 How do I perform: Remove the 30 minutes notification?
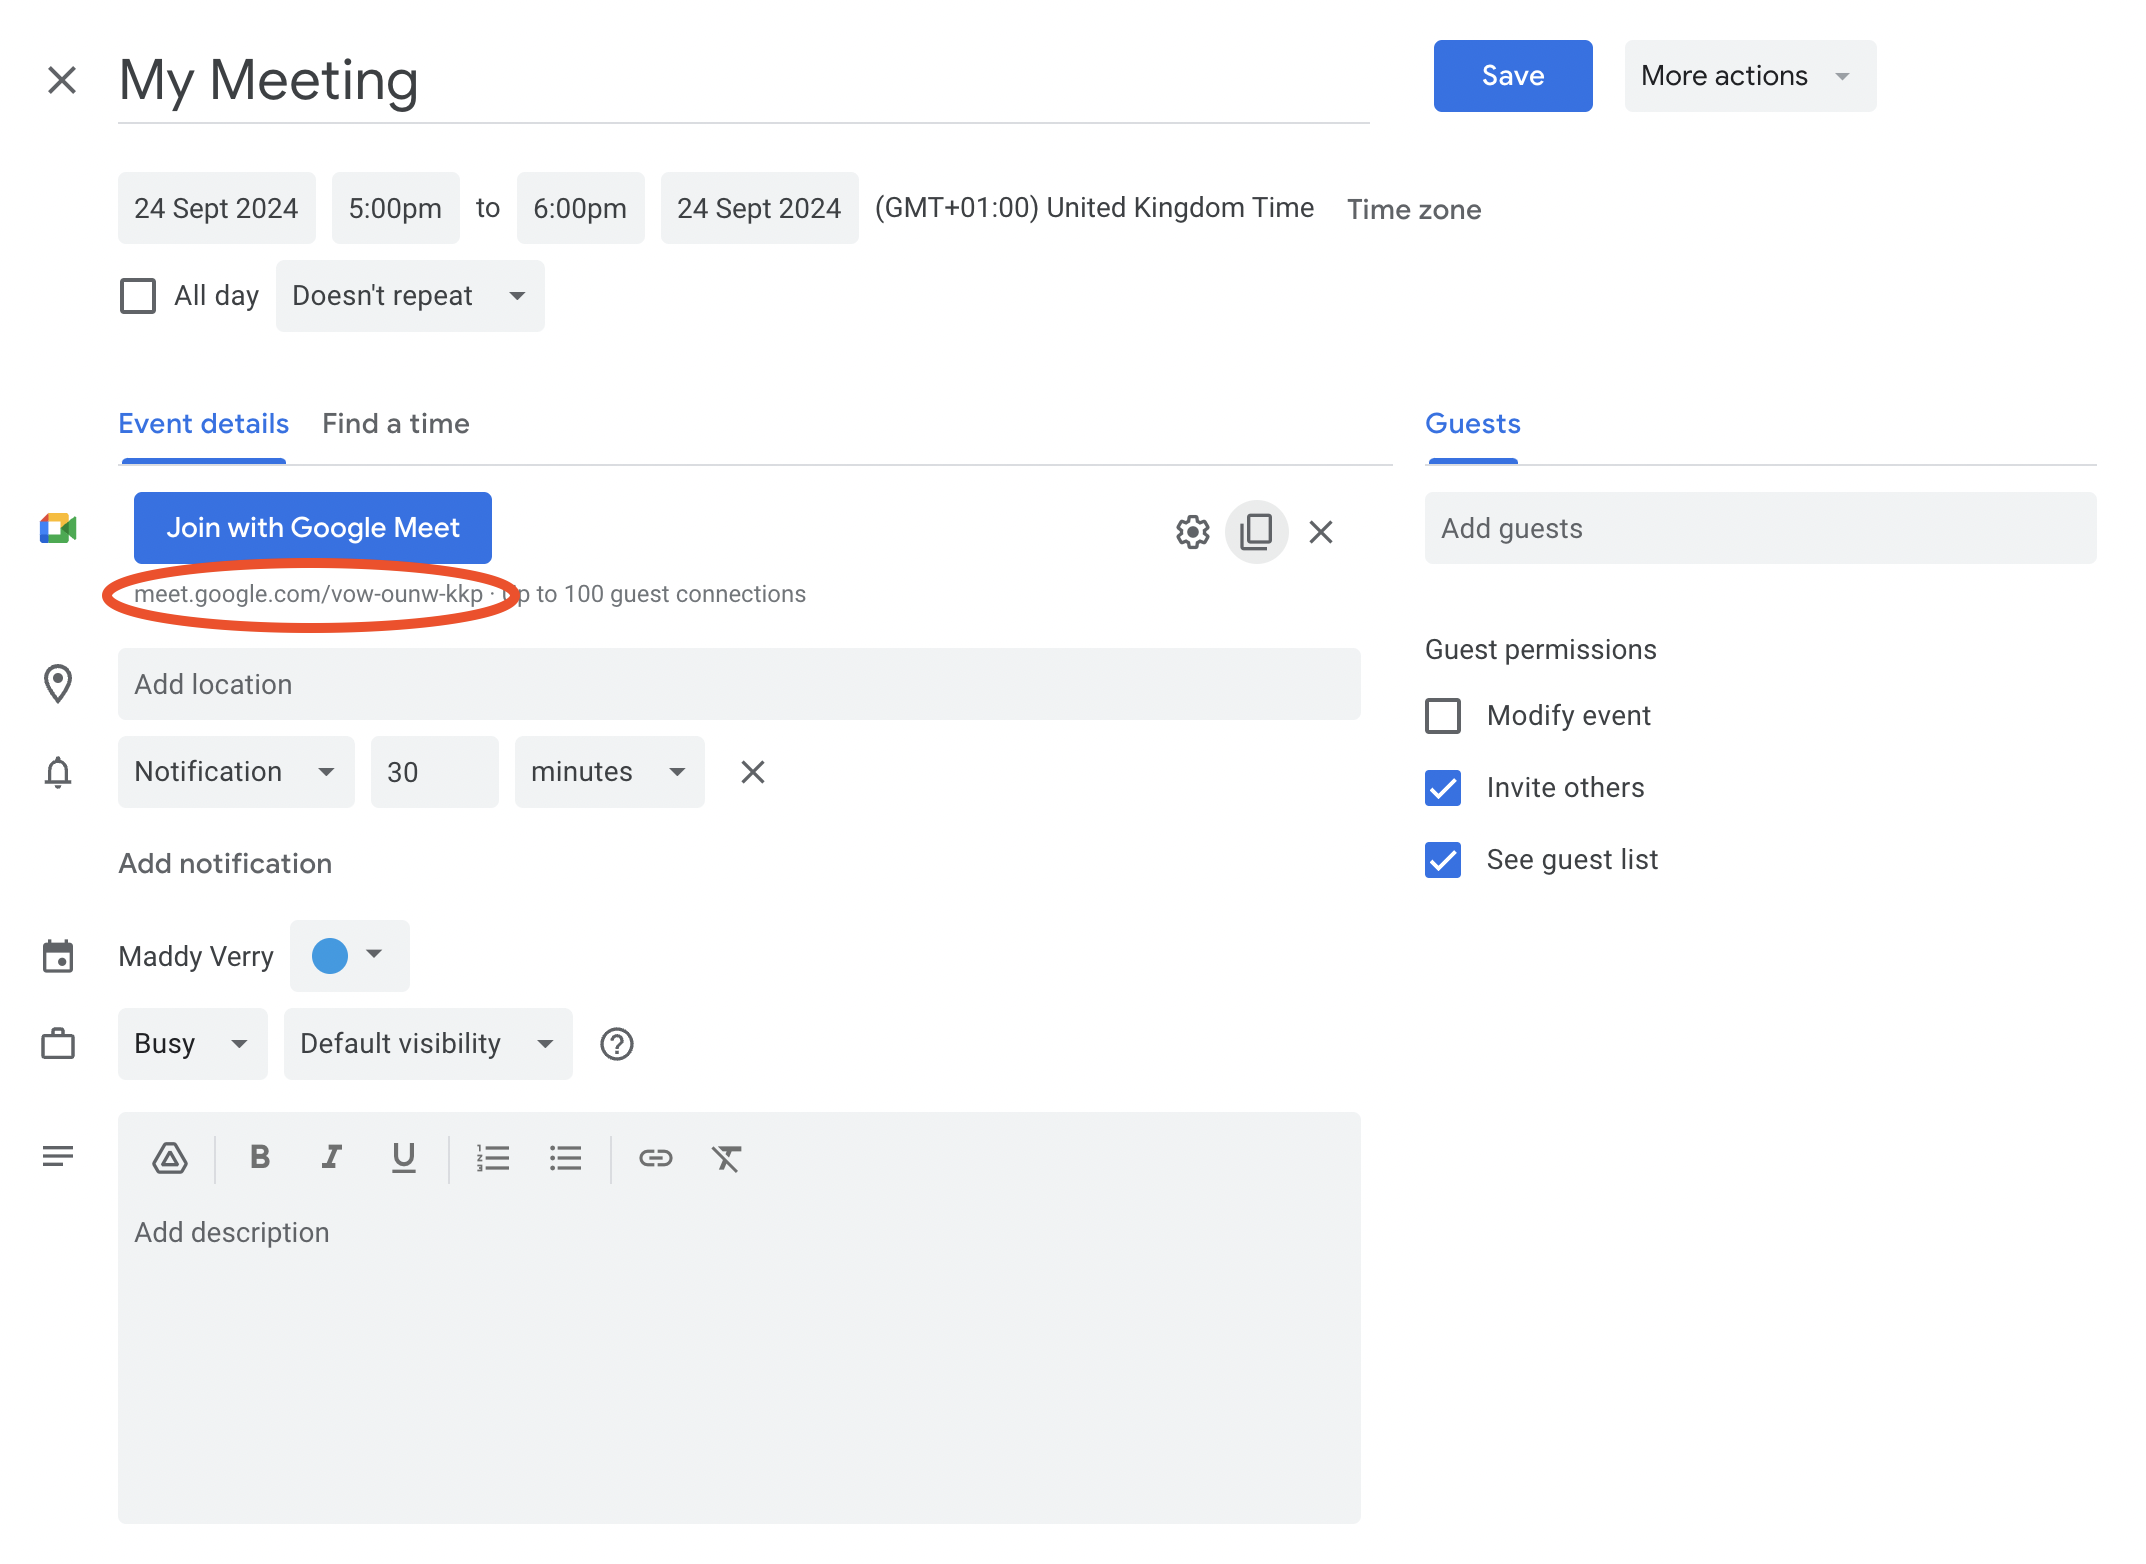tap(753, 772)
